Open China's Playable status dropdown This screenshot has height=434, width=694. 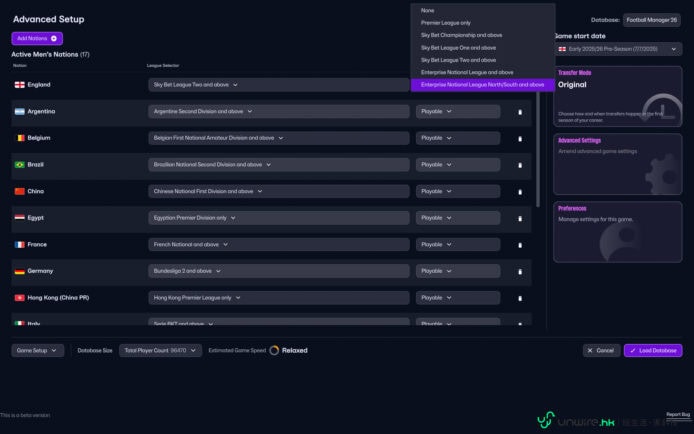point(458,191)
